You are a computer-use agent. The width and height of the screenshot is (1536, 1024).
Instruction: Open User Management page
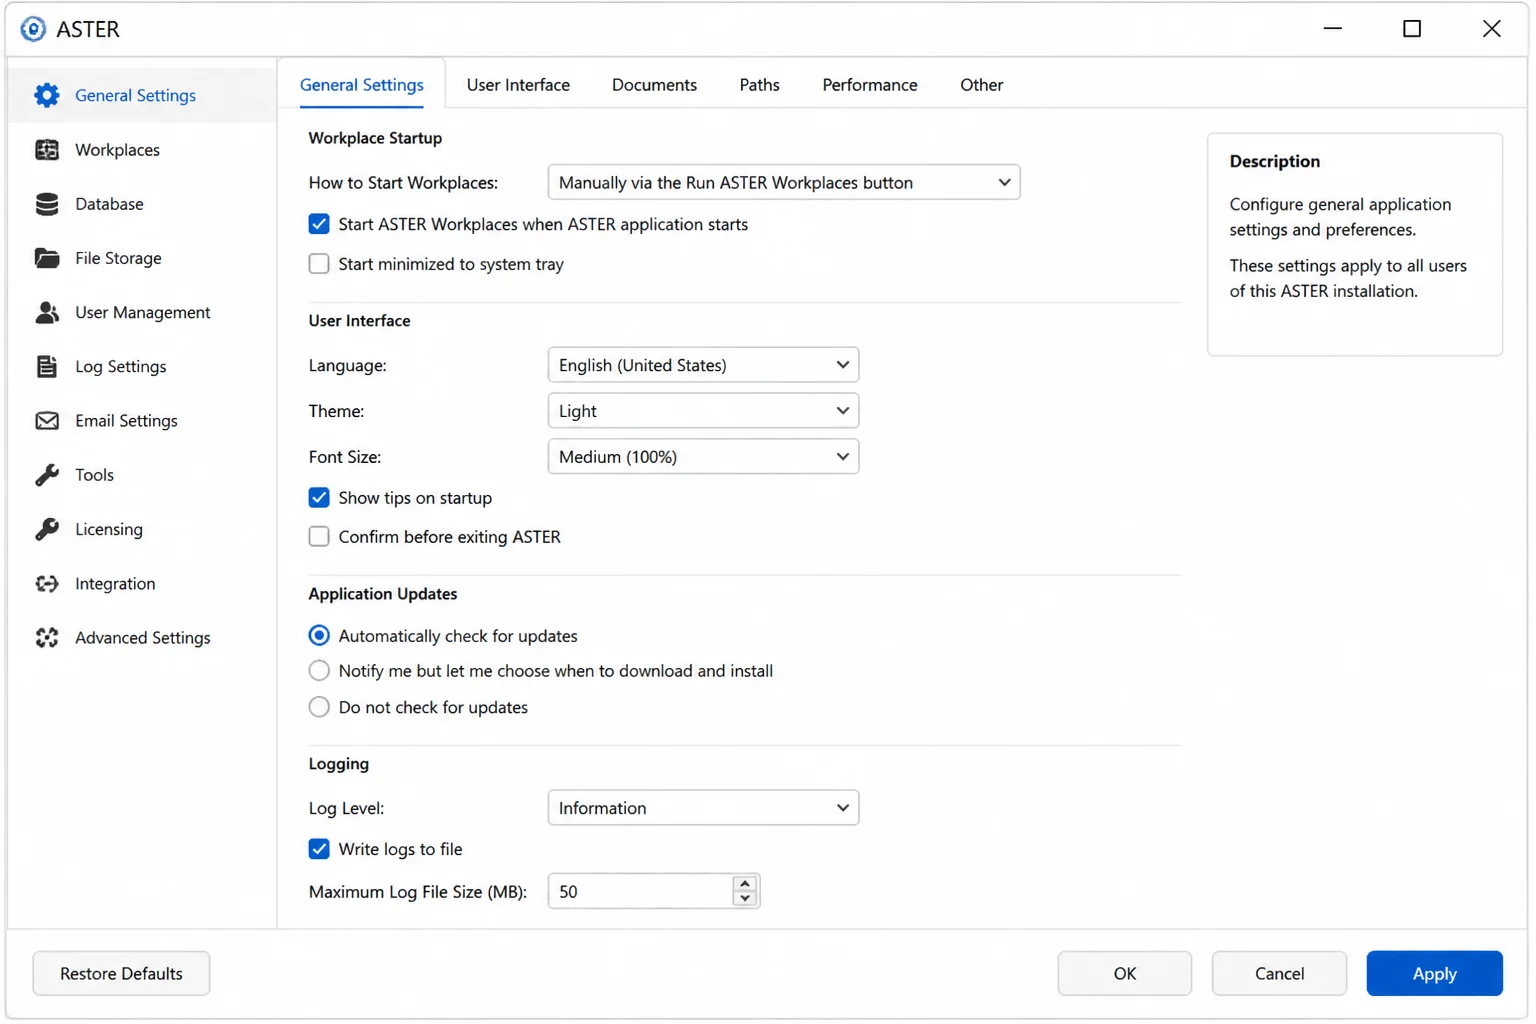[x=142, y=312]
